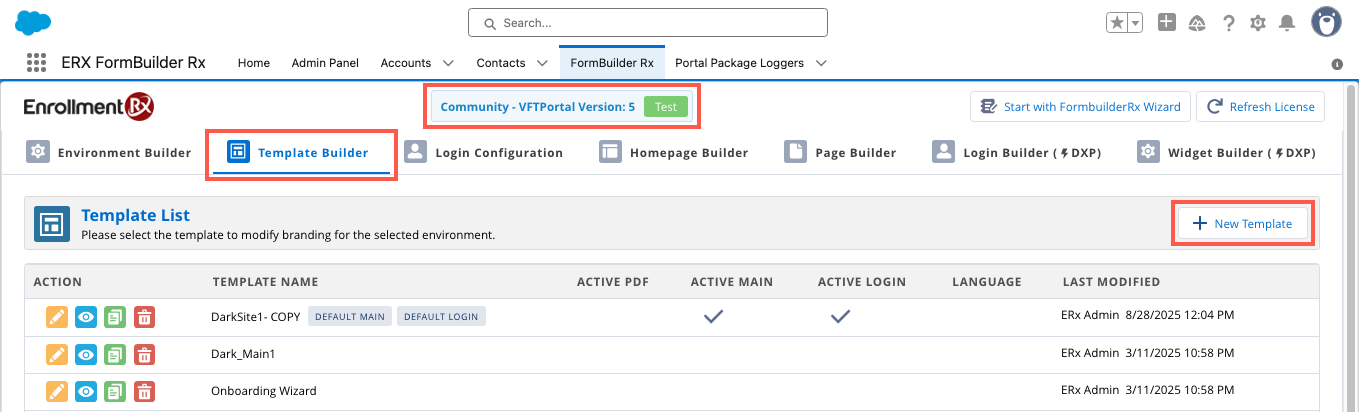
Task: Switch to the Page Builder tab
Action: [840, 153]
